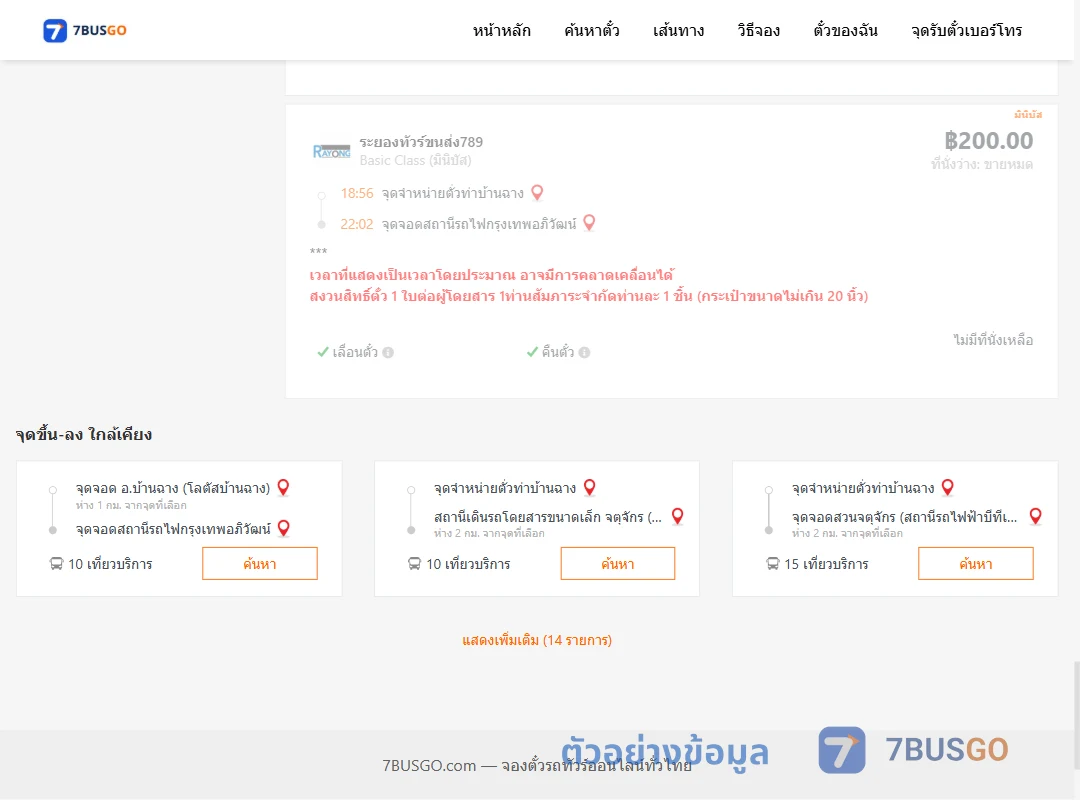
Task: Click the จุดรับตั๋วเบอร์โทร menu item
Action: coord(966,30)
